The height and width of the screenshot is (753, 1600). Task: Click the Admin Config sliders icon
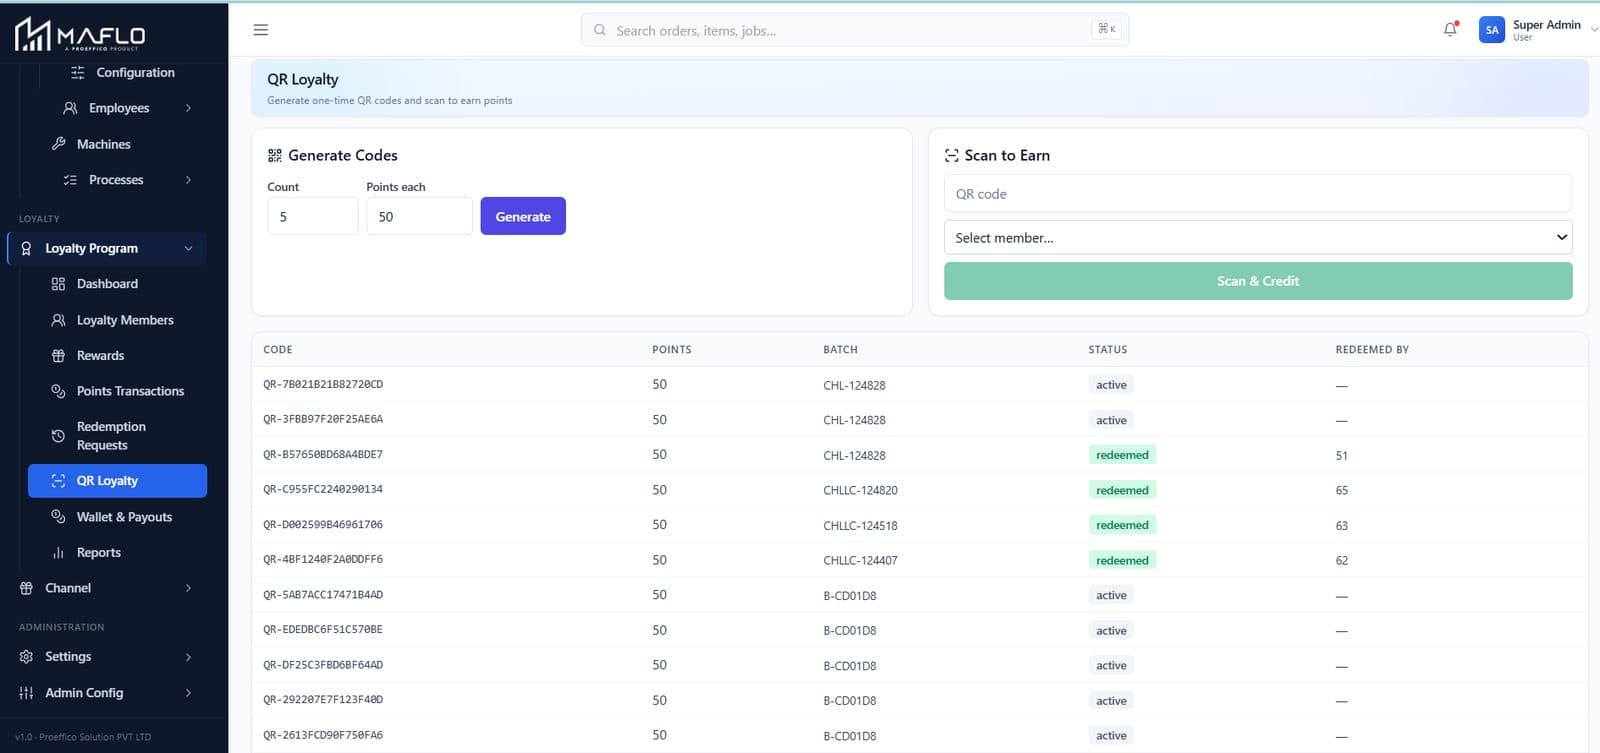[x=26, y=693]
